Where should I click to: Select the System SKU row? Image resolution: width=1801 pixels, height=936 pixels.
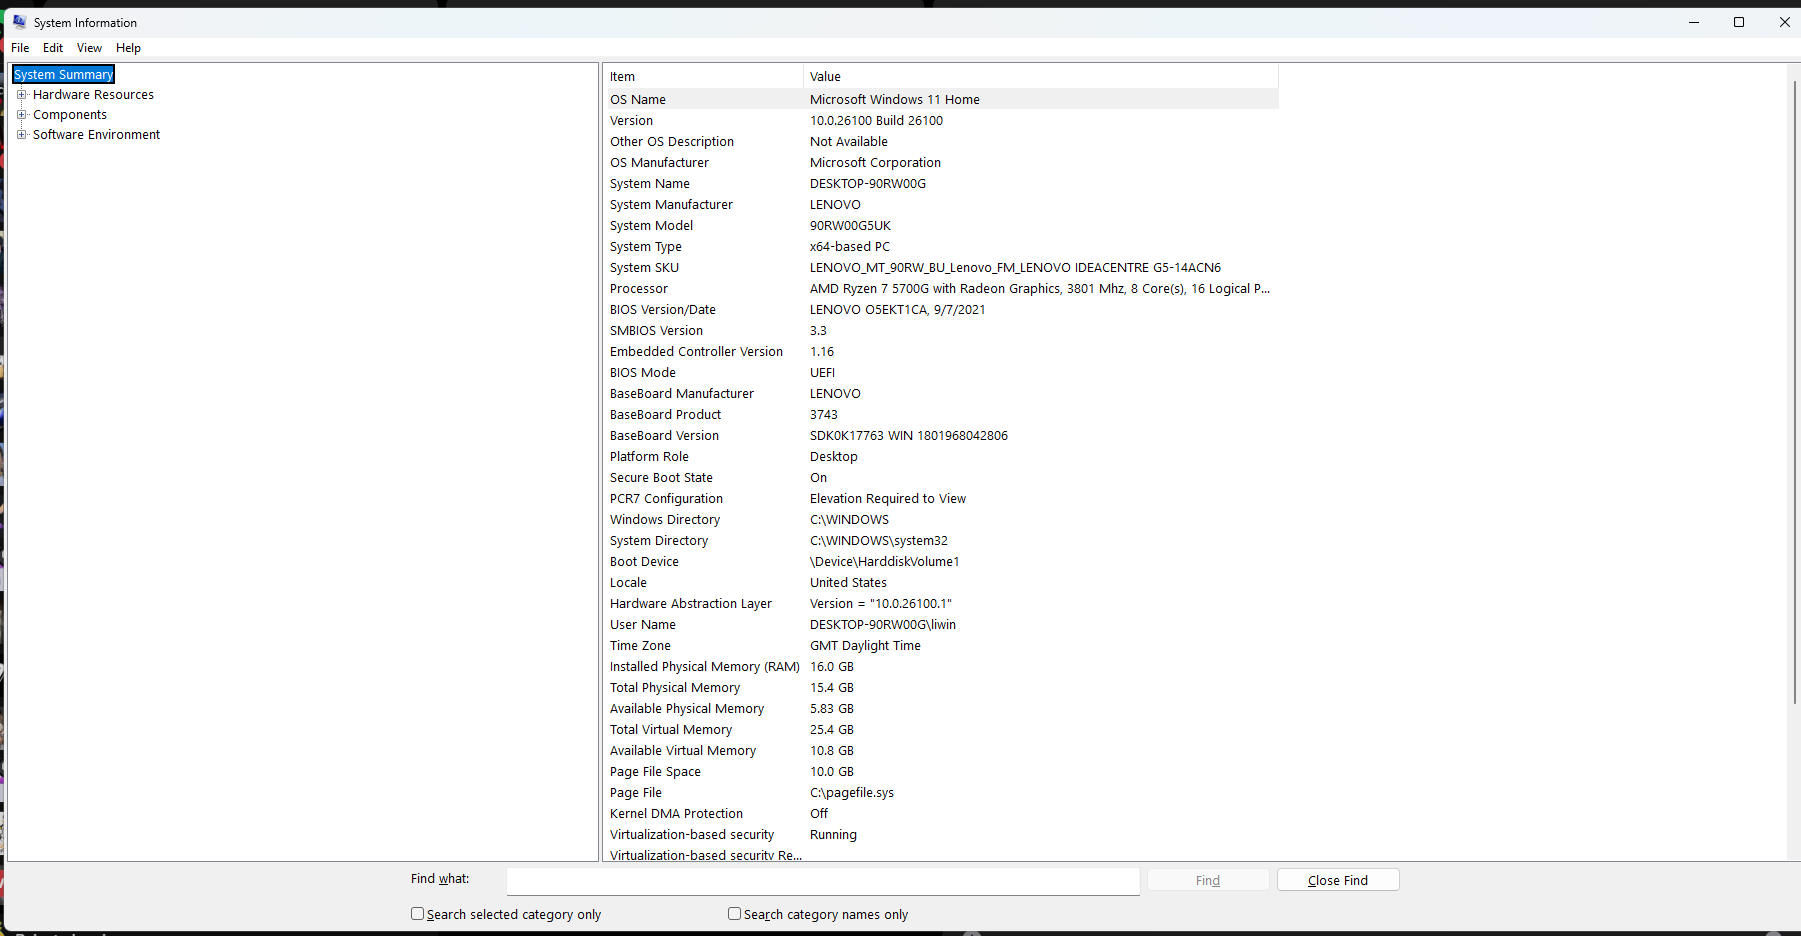(x=943, y=268)
